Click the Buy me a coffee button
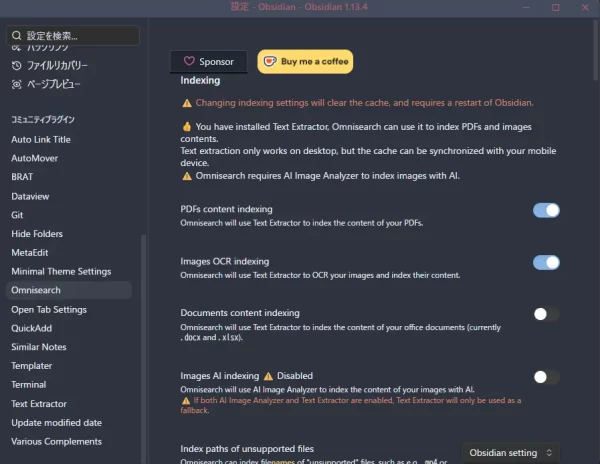This screenshot has height=464, width=600. [305, 62]
